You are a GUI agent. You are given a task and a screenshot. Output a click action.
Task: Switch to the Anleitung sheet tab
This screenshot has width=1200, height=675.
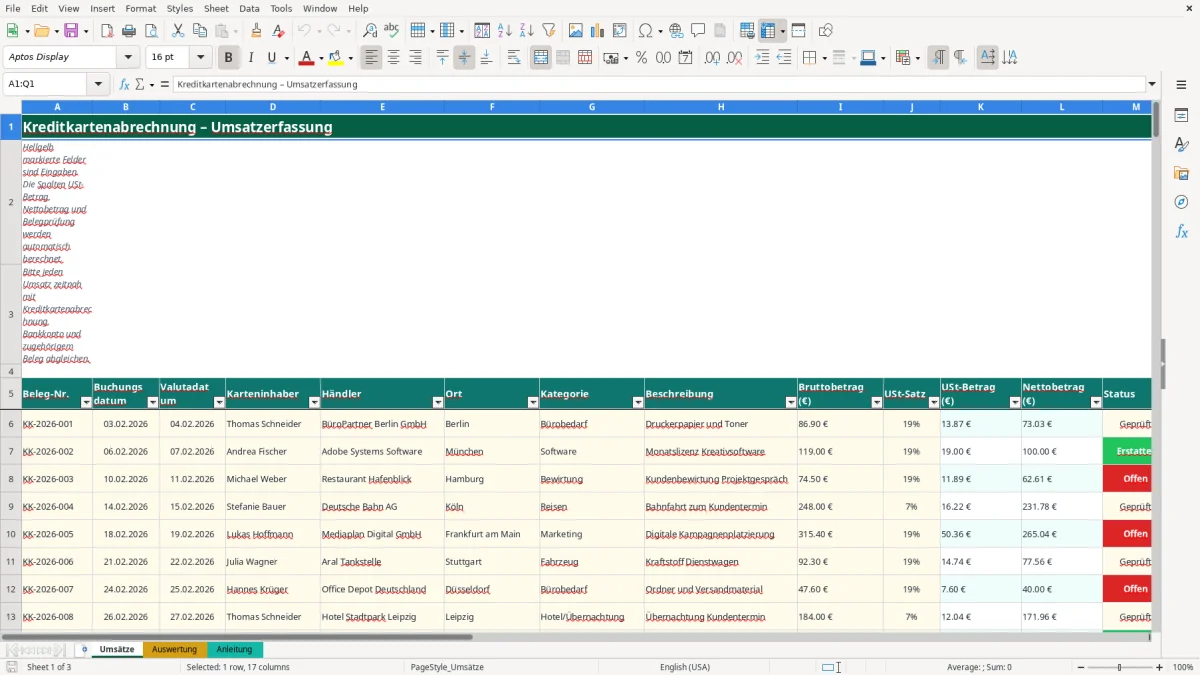pyautogui.click(x=235, y=649)
